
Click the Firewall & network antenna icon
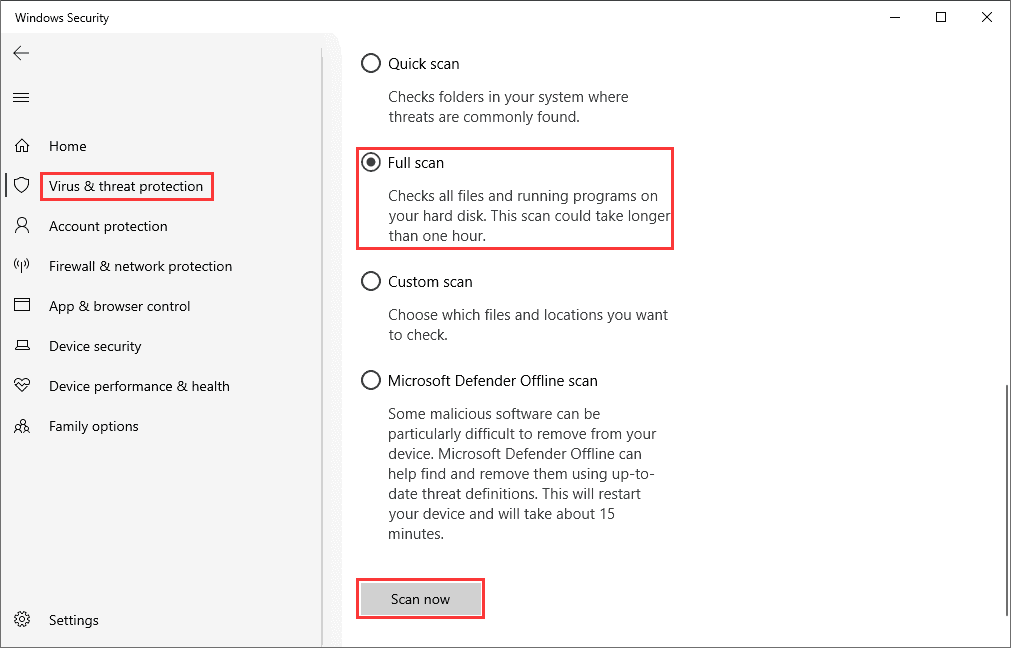[x=22, y=266]
